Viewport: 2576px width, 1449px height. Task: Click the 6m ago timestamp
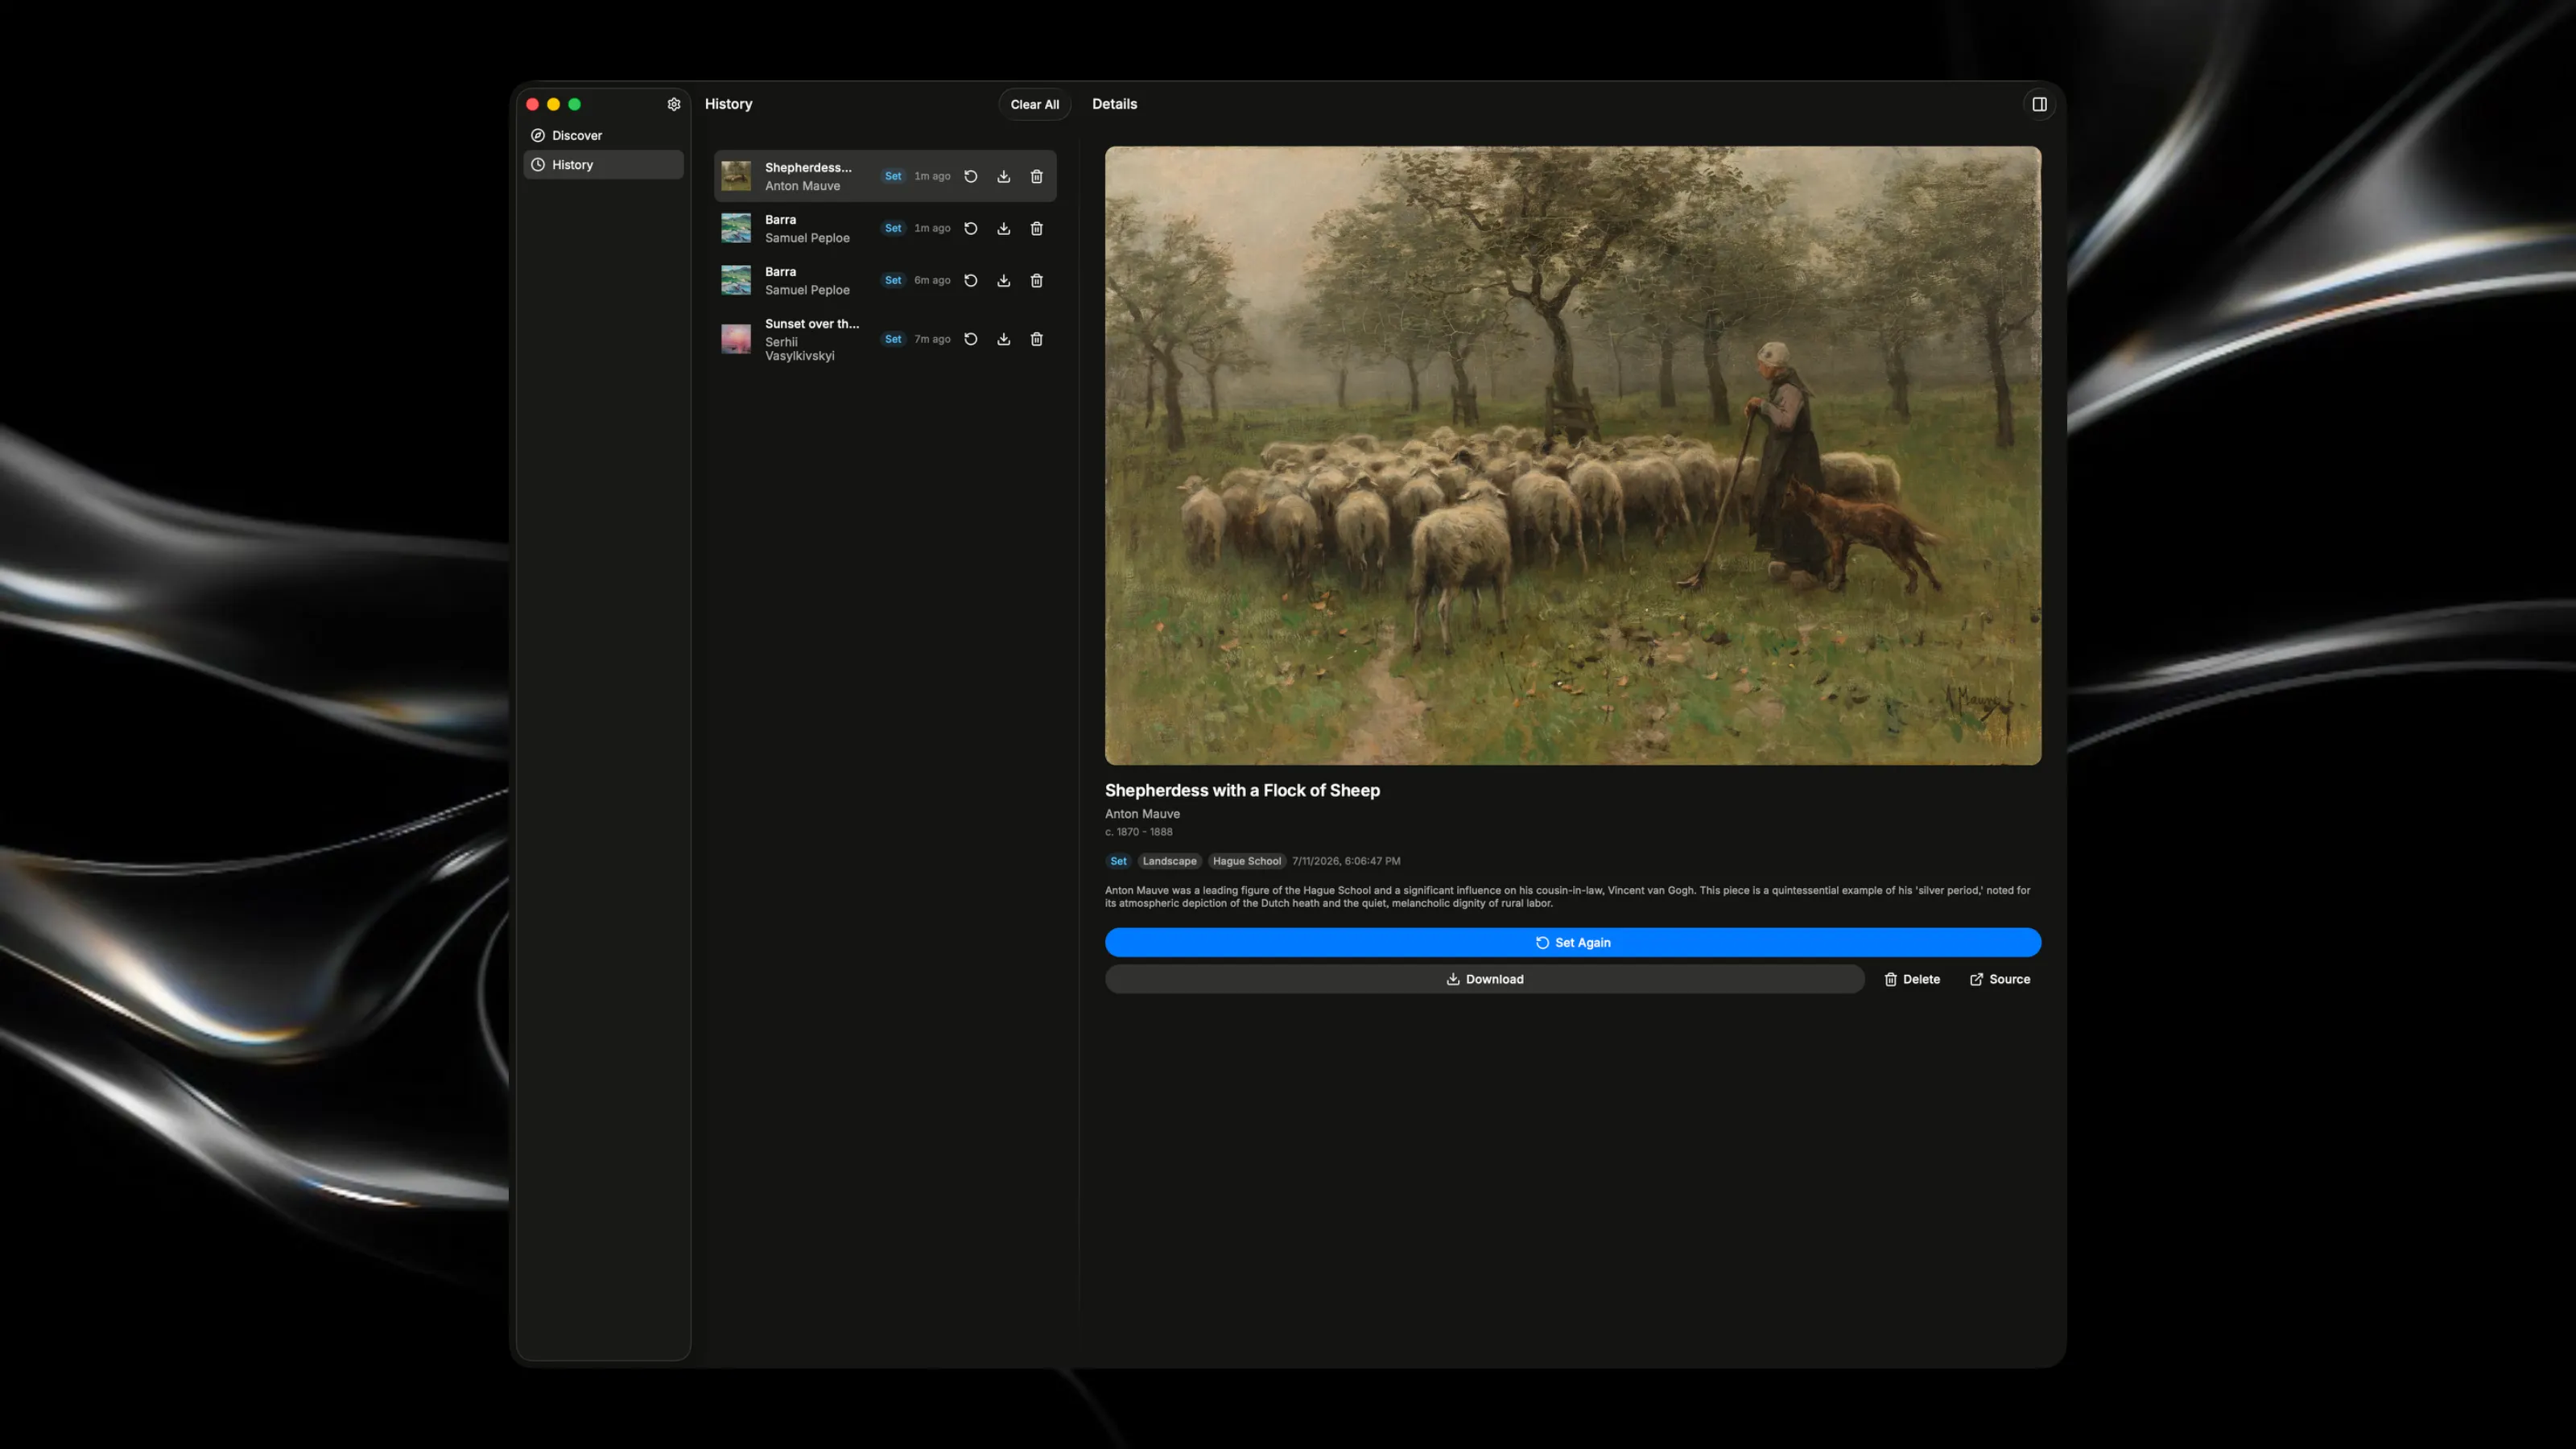(932, 280)
